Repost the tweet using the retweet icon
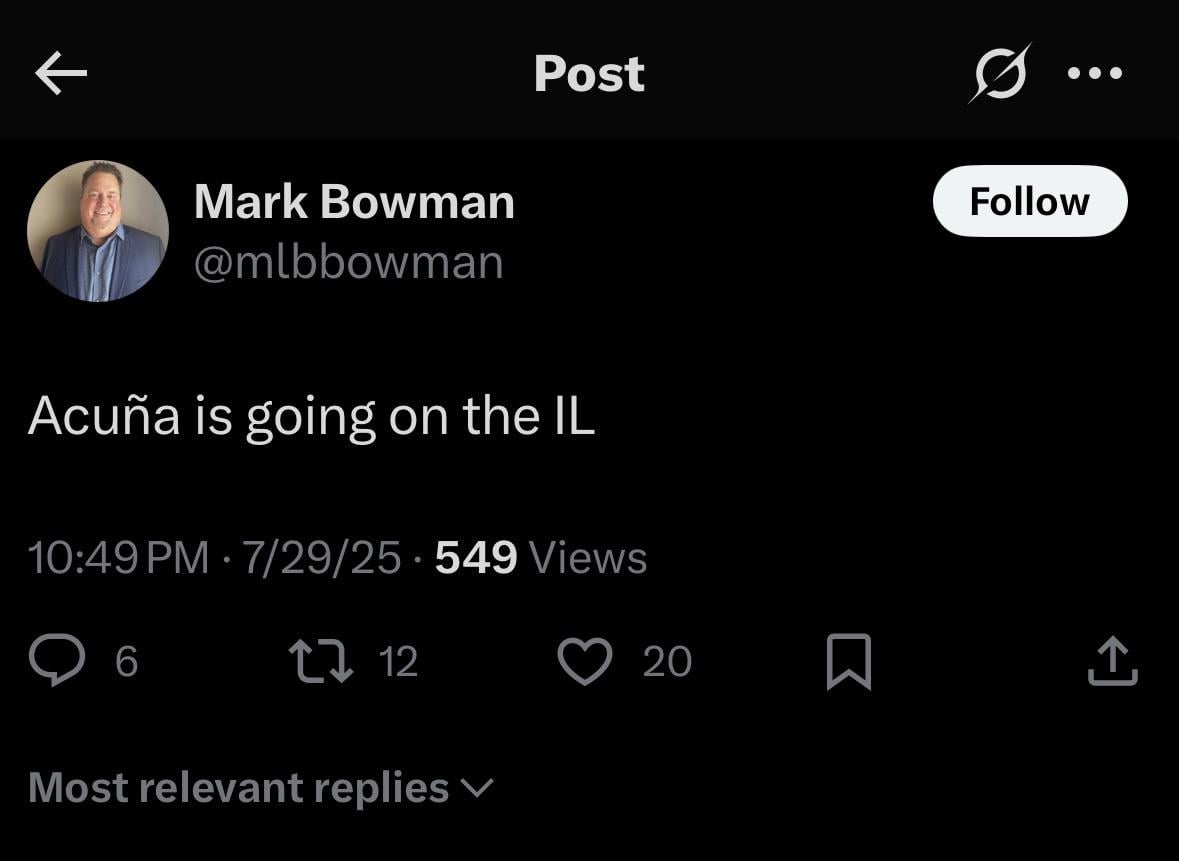Image resolution: width=1179 pixels, height=861 pixels. [x=322, y=660]
